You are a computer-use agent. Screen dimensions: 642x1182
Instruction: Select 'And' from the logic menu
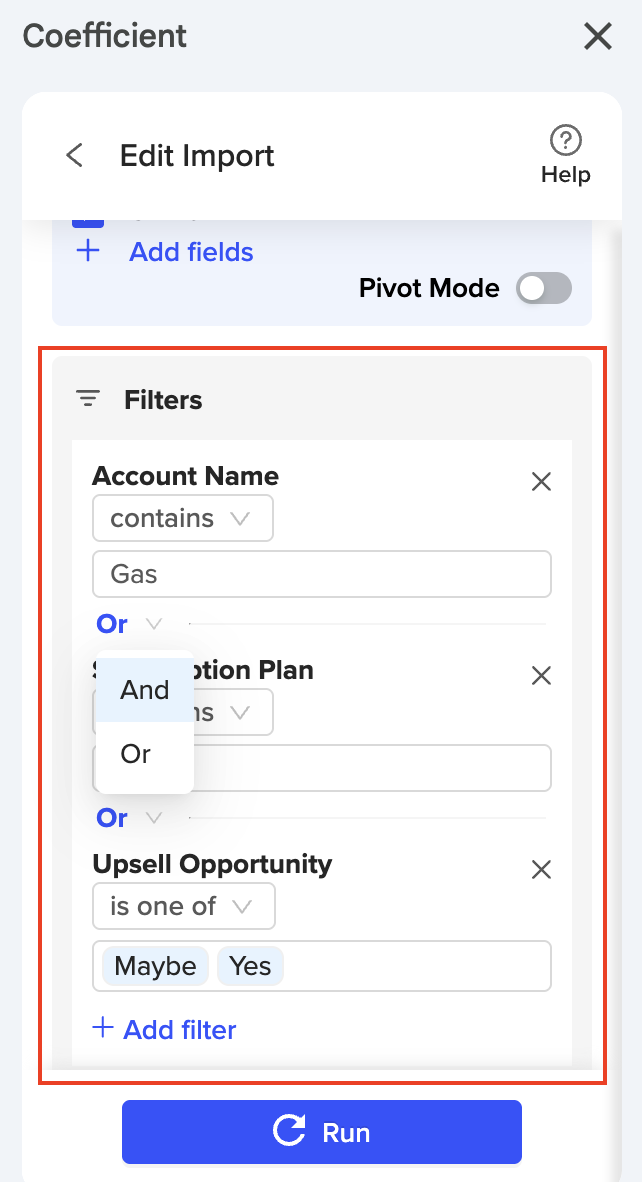[x=145, y=690]
